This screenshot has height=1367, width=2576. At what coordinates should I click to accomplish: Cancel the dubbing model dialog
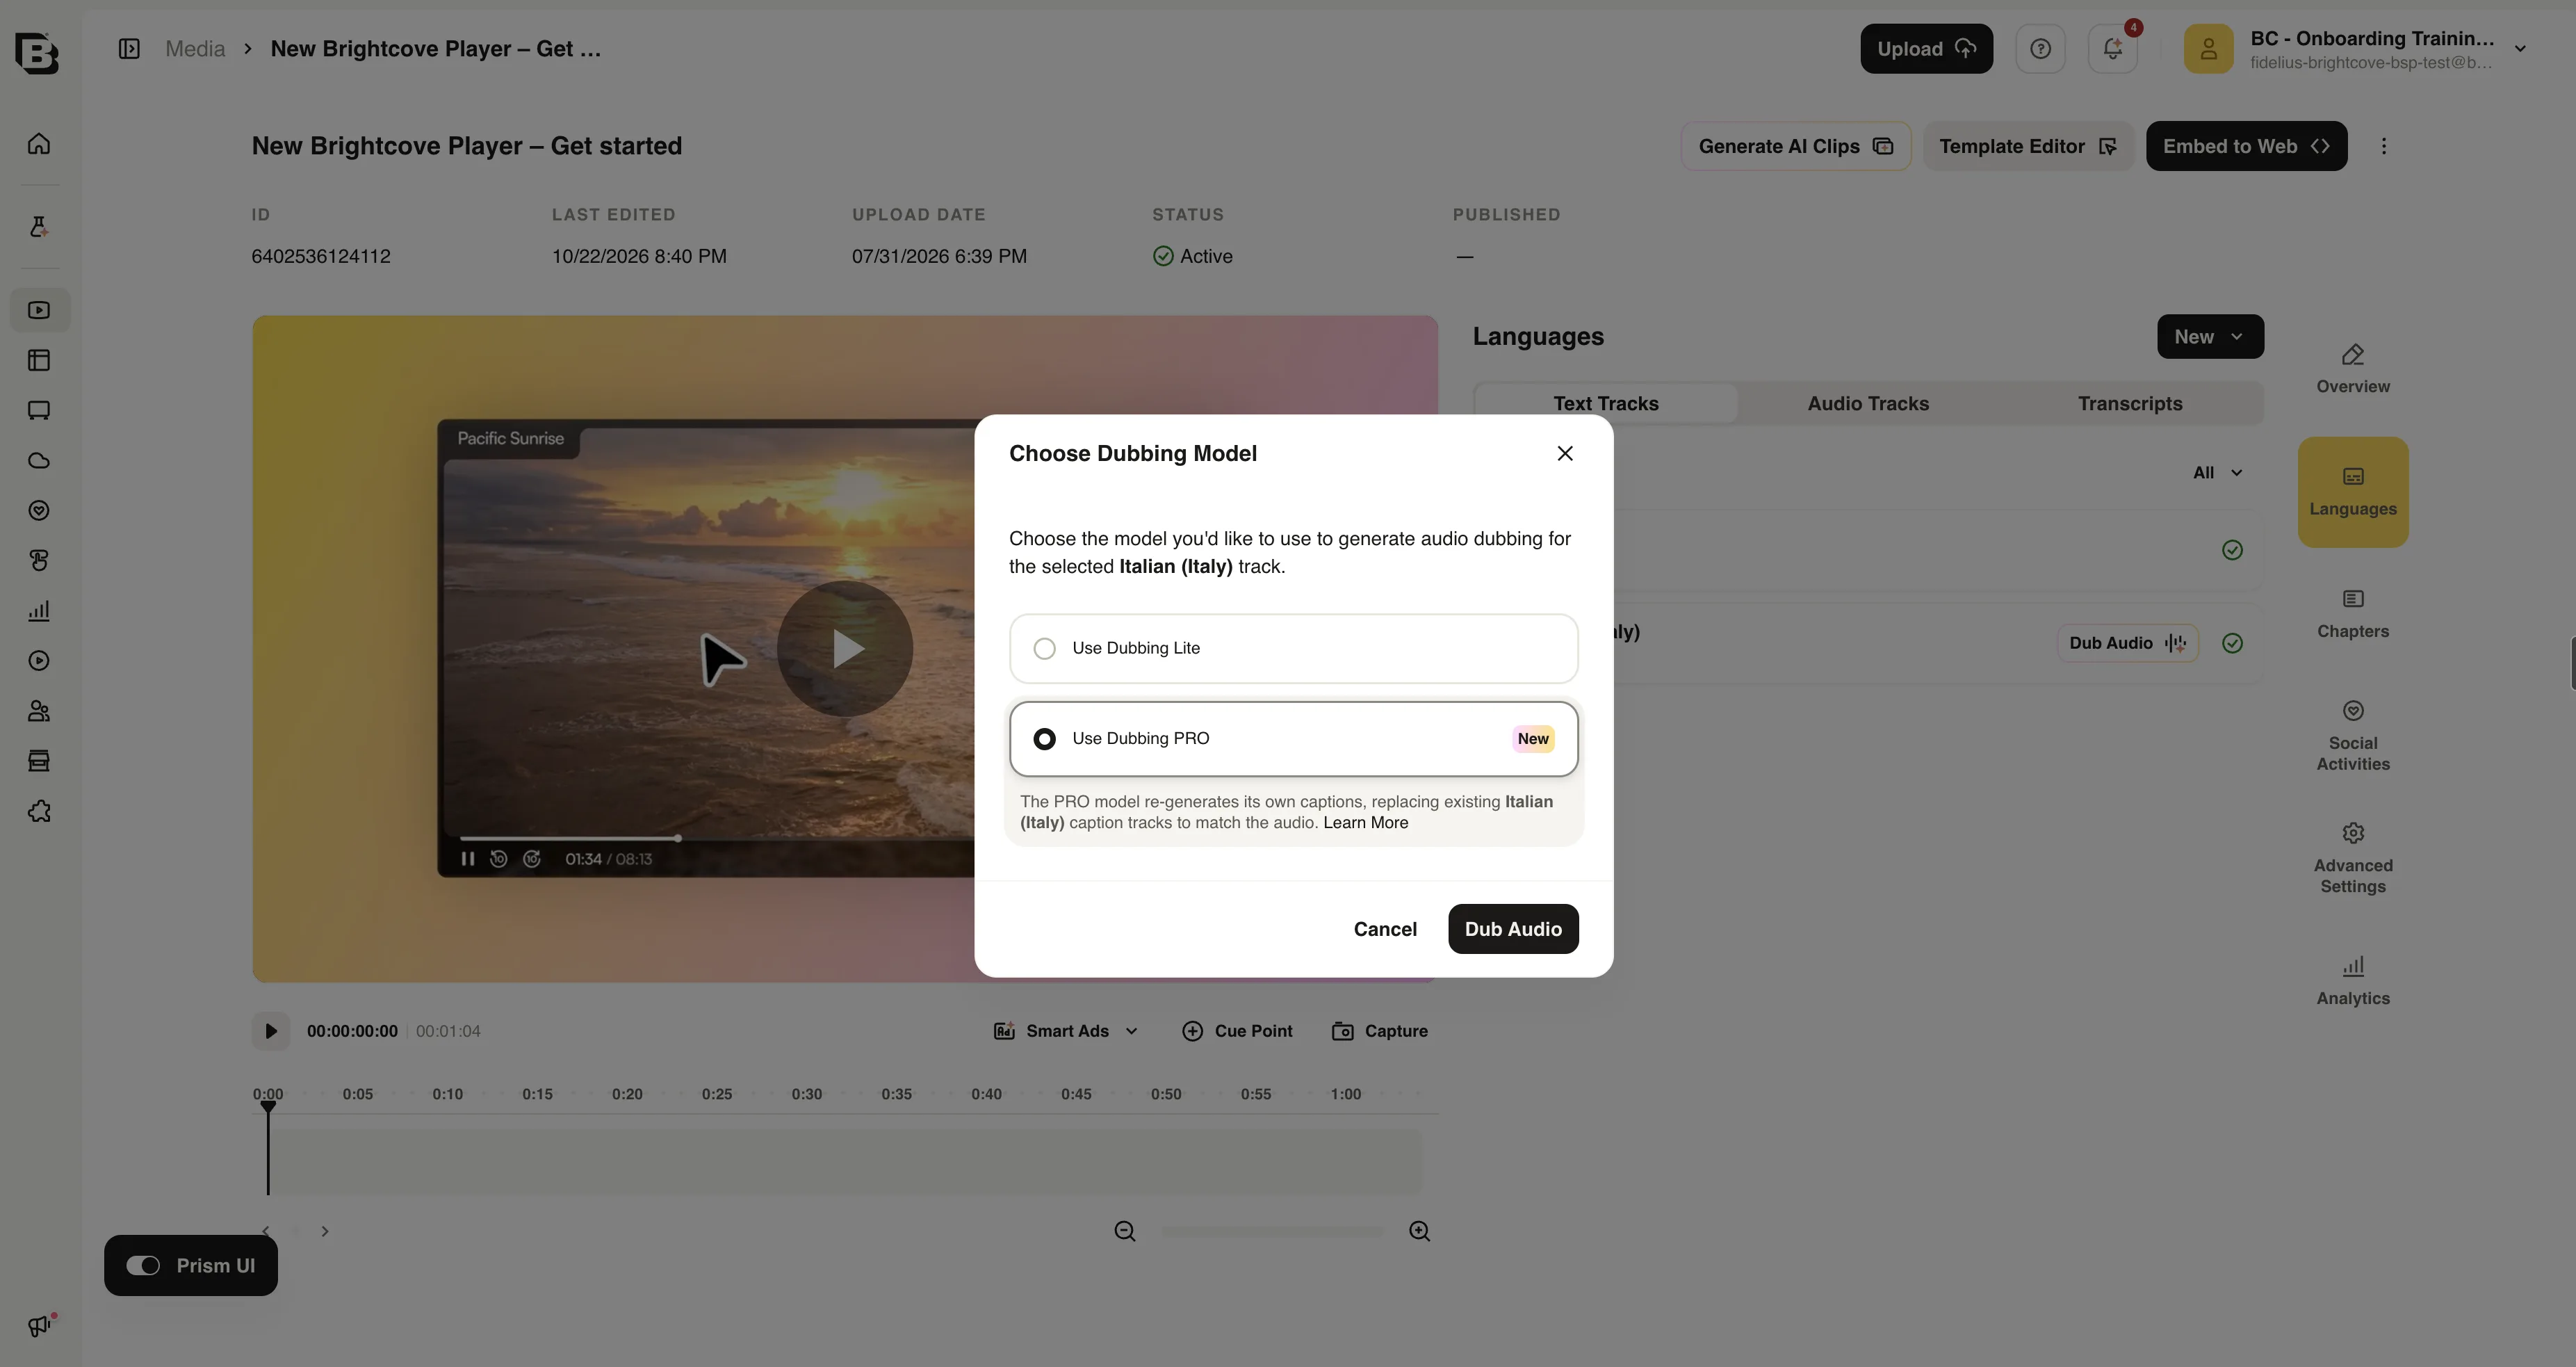(1385, 929)
